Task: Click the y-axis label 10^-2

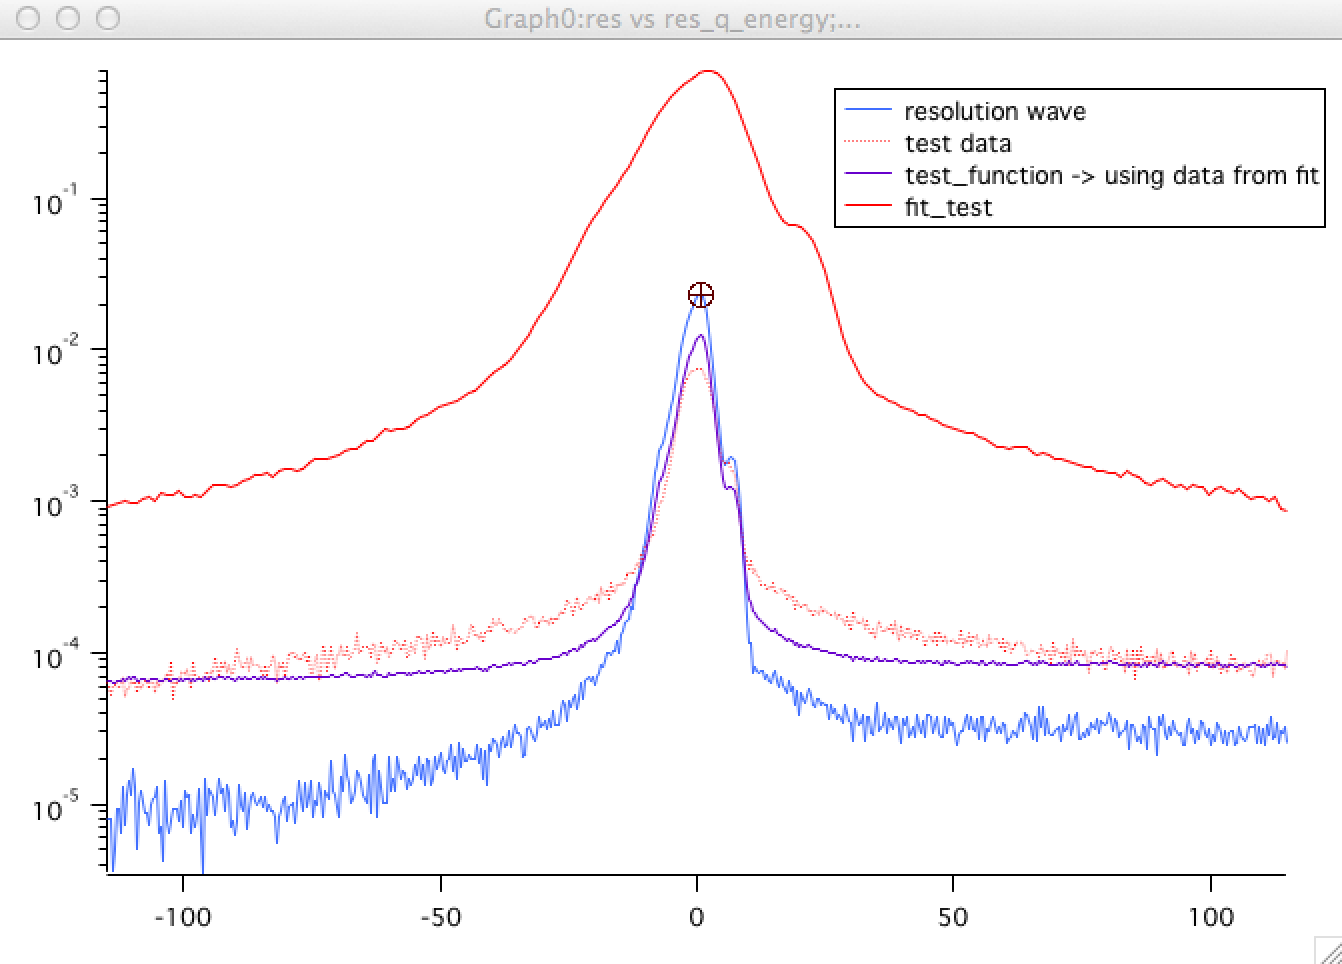Action: point(56,353)
